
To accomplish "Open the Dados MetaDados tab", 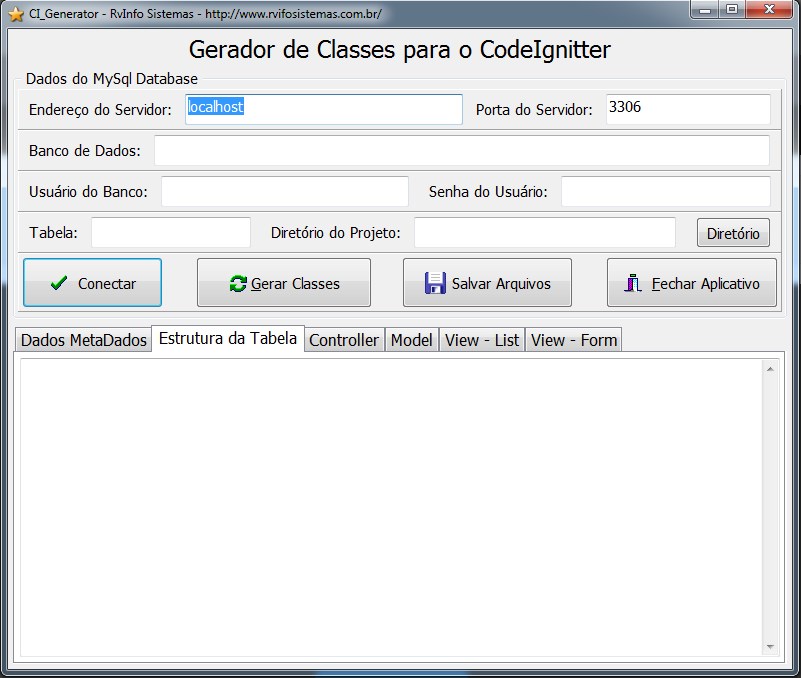I will point(84,340).
